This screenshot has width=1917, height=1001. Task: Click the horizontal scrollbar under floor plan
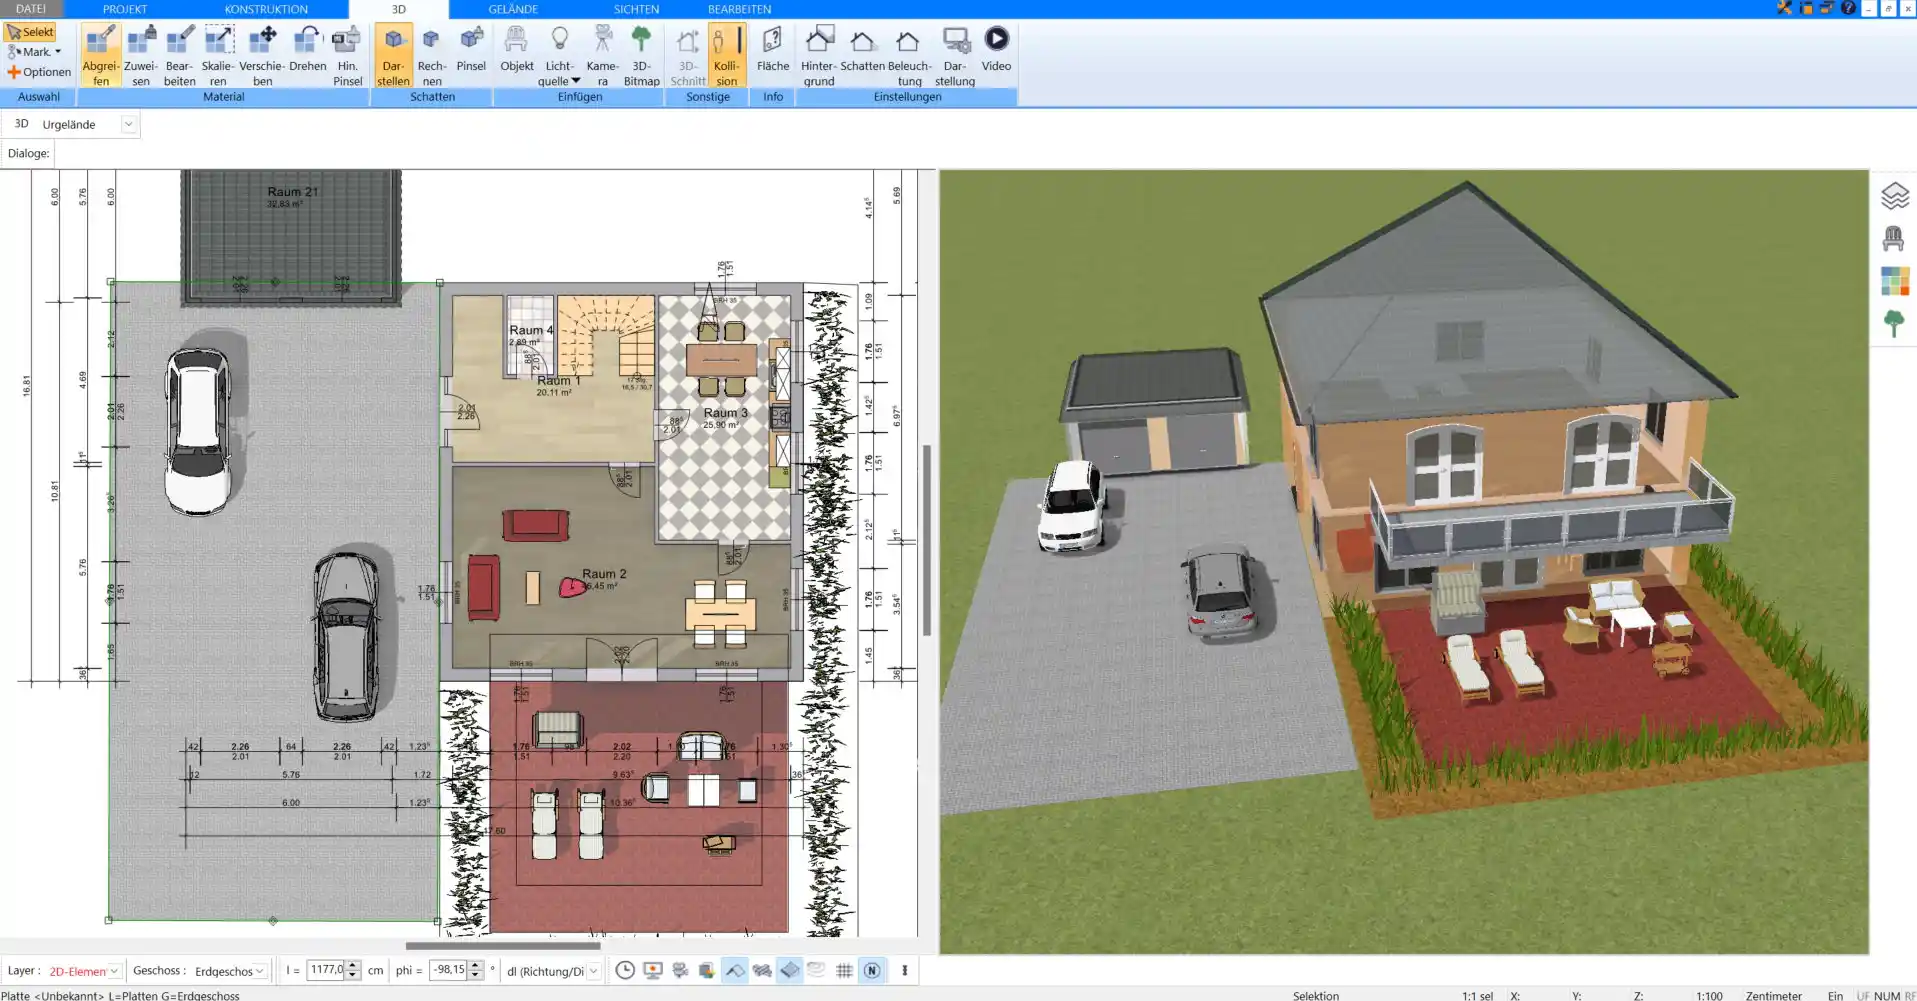(x=503, y=945)
